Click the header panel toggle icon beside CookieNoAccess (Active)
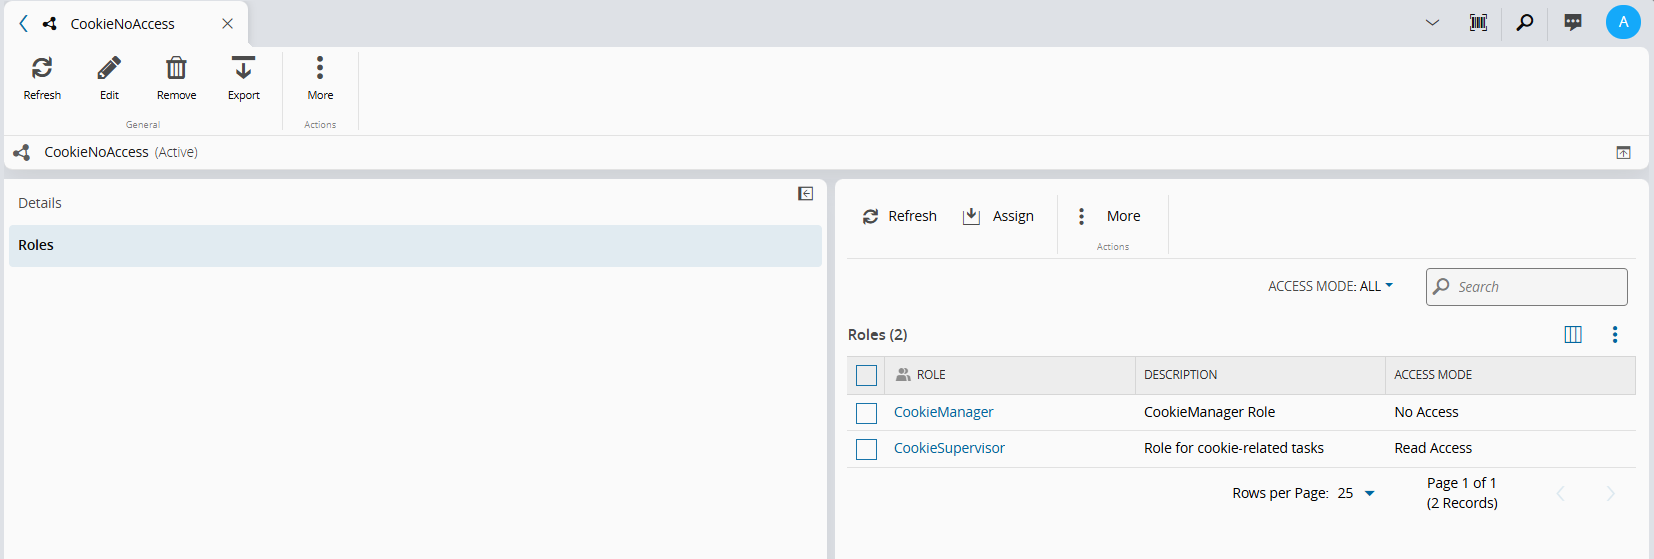The height and width of the screenshot is (559, 1654). point(1623,153)
